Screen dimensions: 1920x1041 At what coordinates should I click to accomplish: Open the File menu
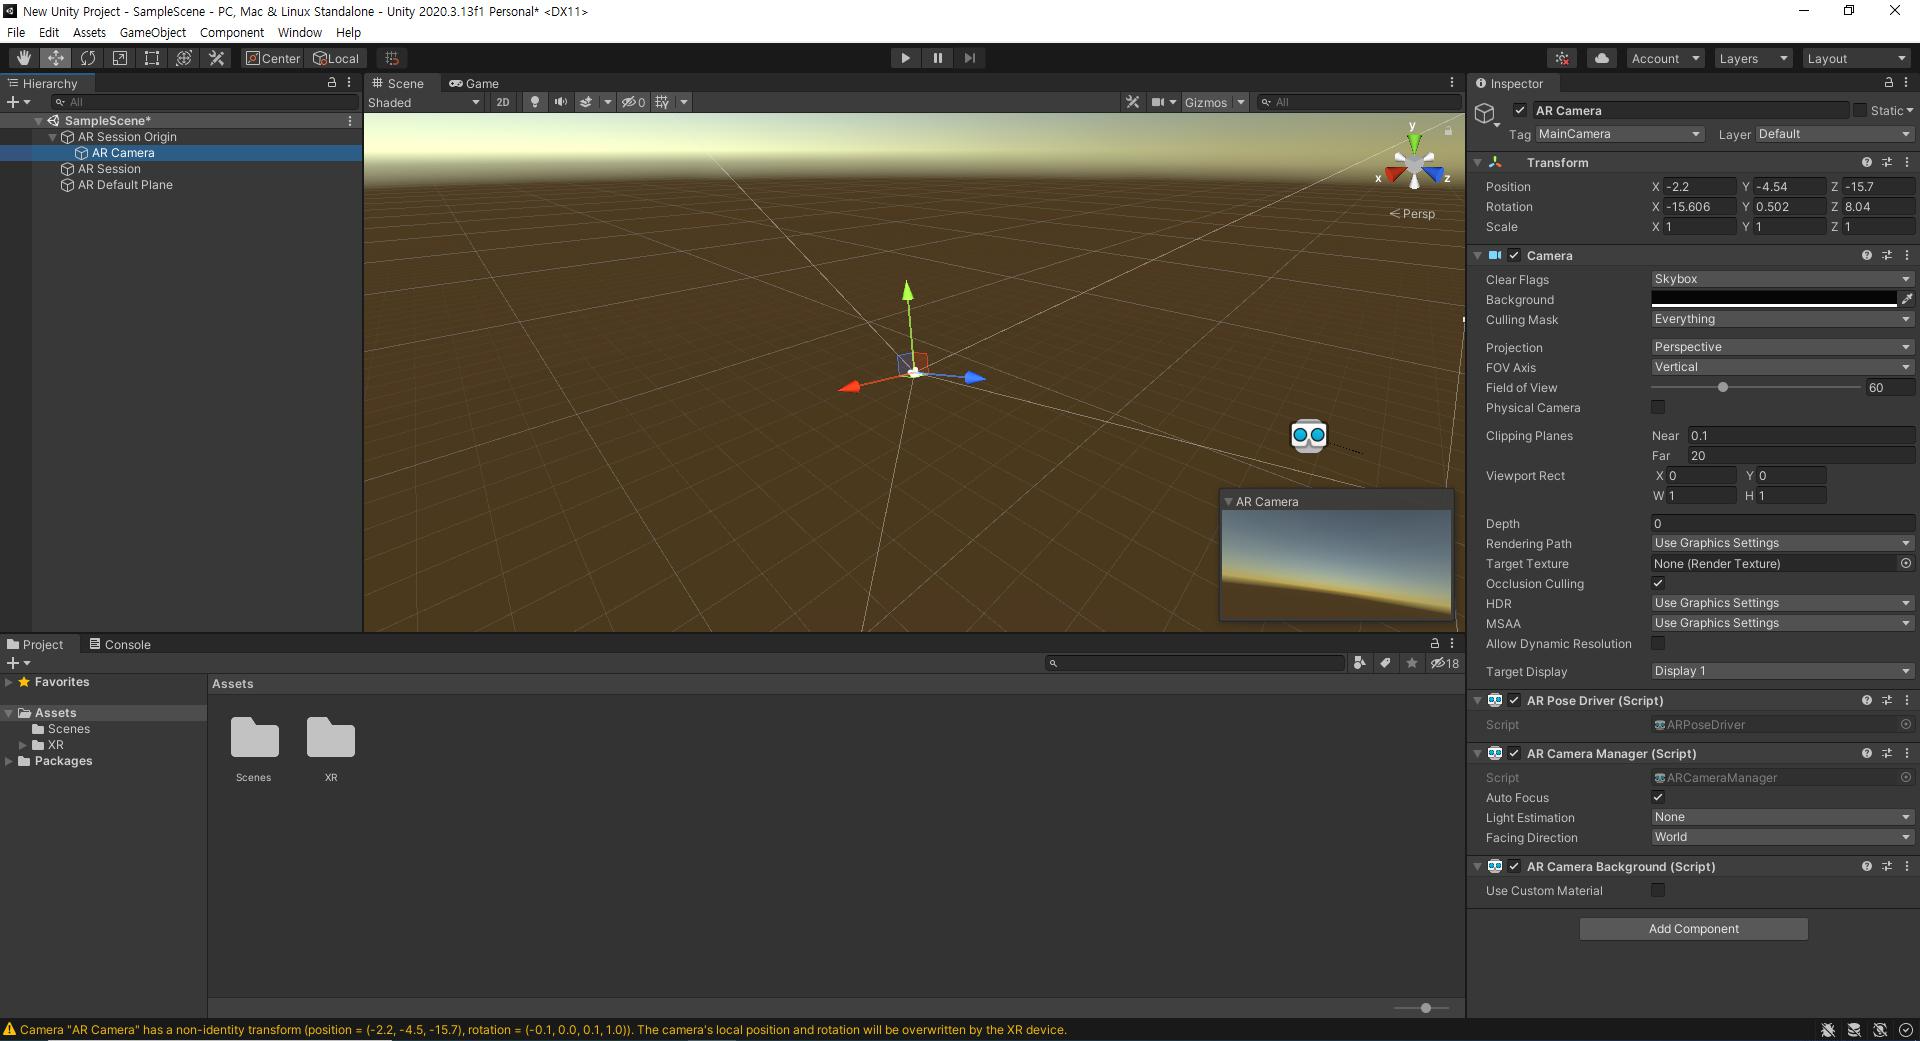(x=16, y=32)
